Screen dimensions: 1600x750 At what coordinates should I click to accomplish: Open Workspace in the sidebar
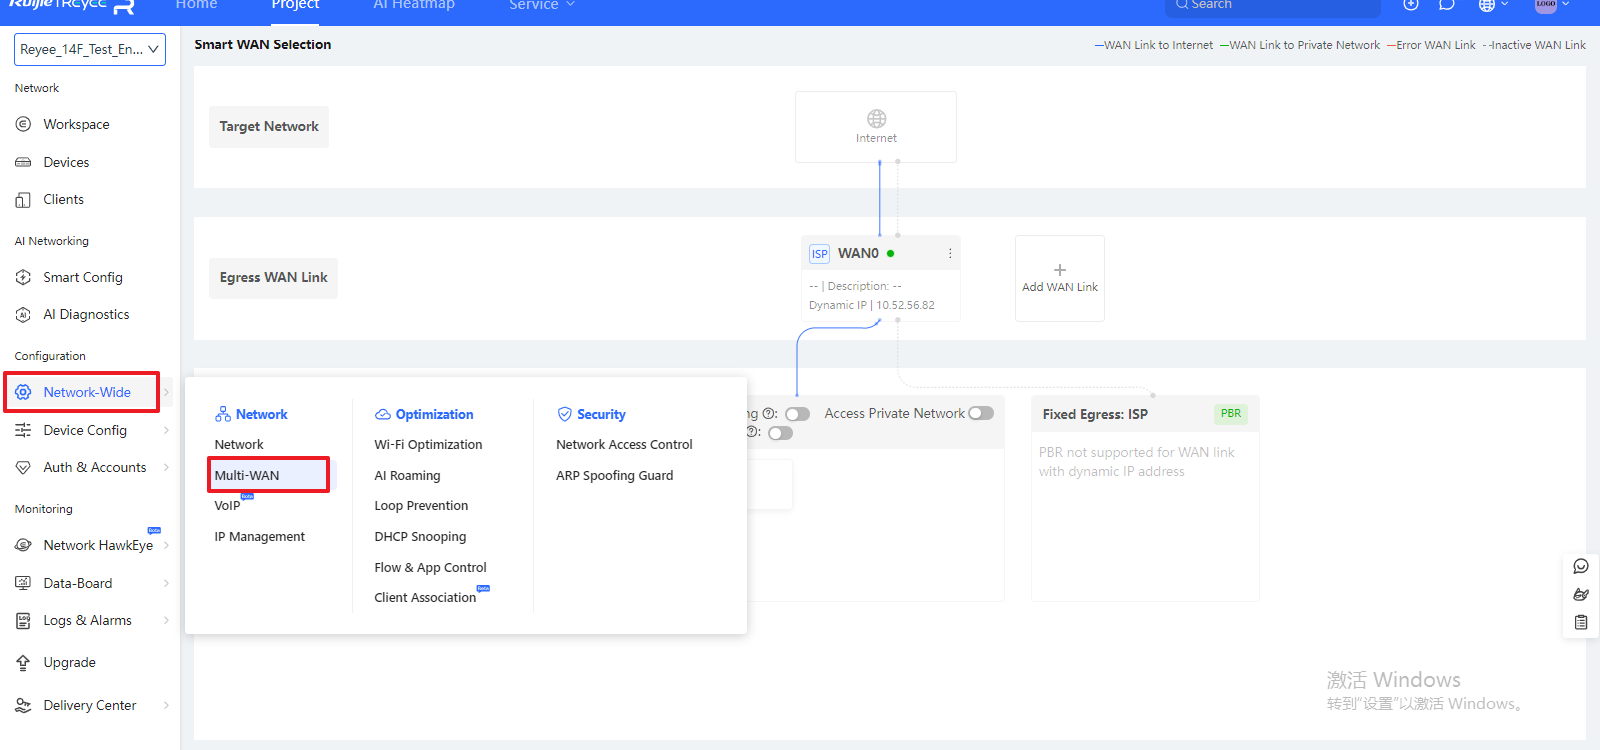pyautogui.click(x=76, y=125)
